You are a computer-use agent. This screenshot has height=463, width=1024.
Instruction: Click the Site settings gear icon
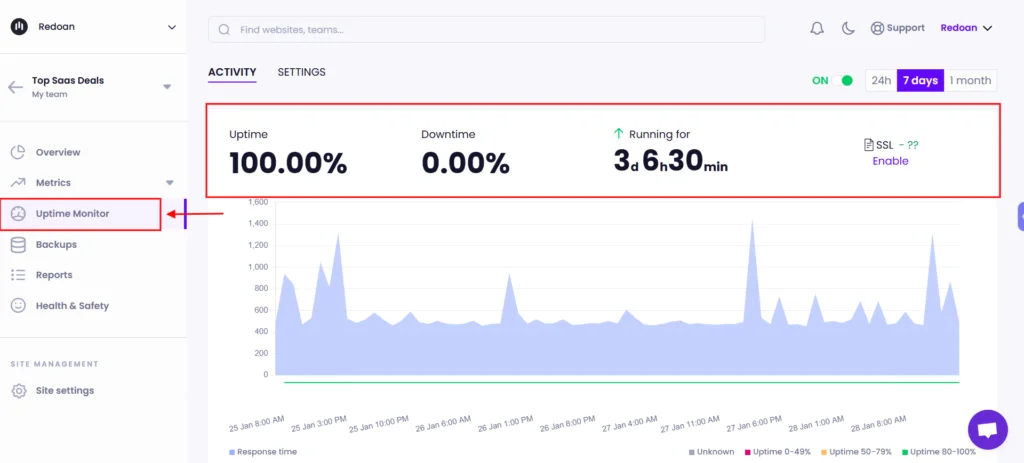[x=18, y=391]
